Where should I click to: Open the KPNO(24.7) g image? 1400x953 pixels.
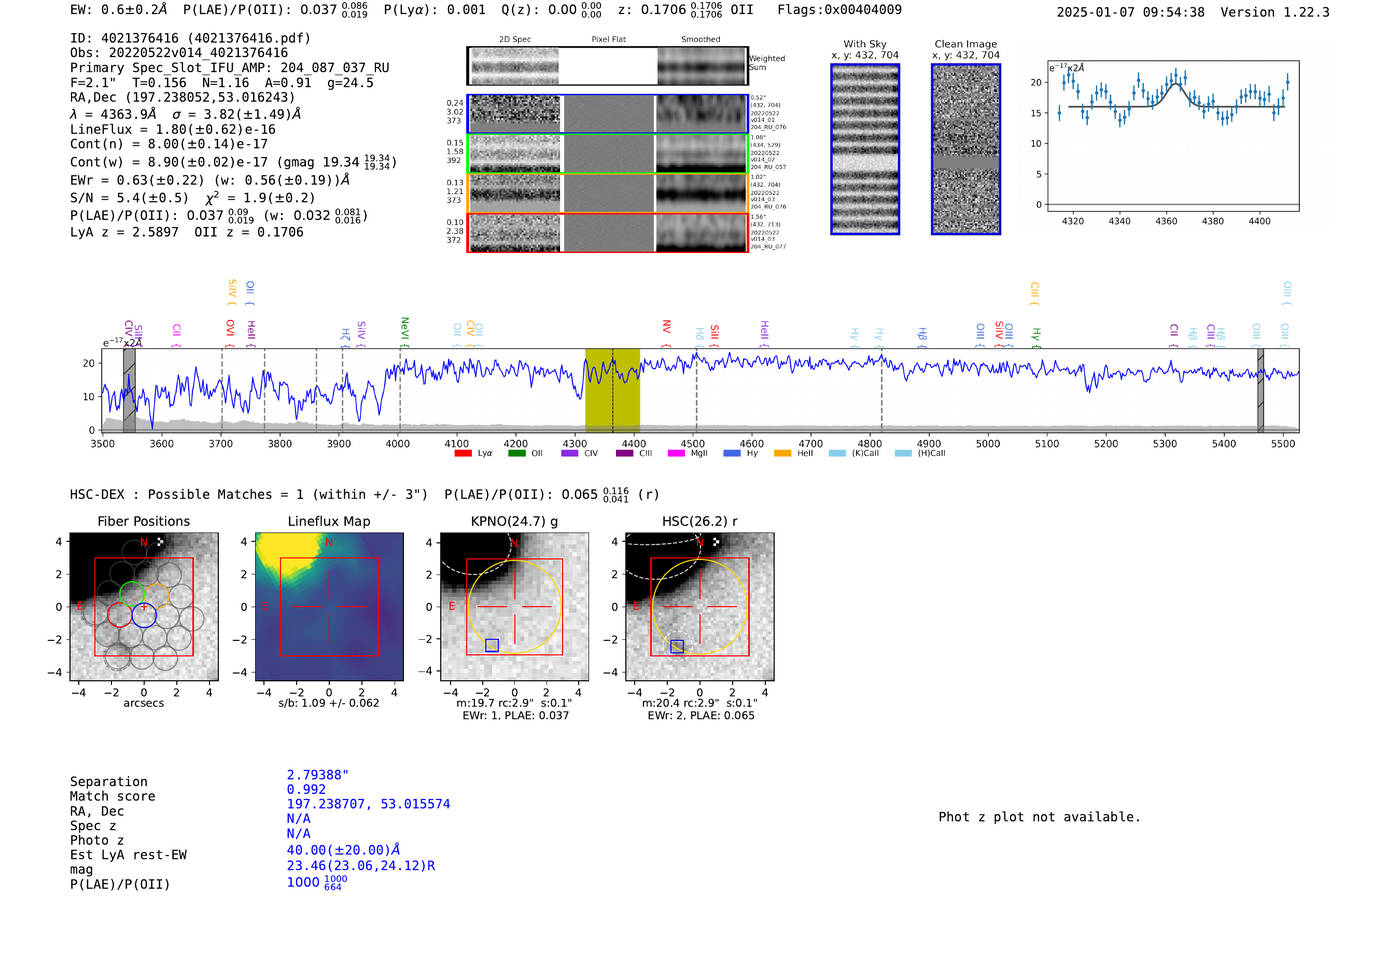(x=515, y=607)
